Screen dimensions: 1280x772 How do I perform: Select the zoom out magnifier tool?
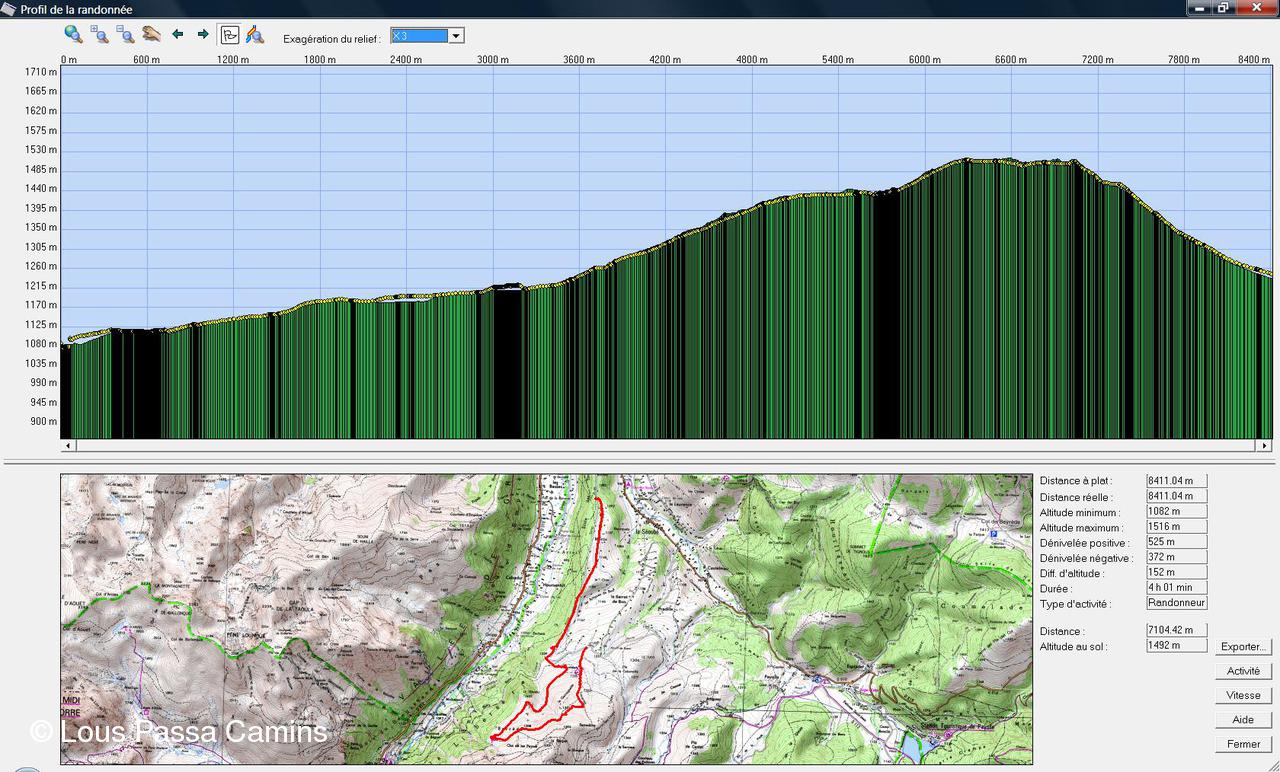tap(125, 34)
